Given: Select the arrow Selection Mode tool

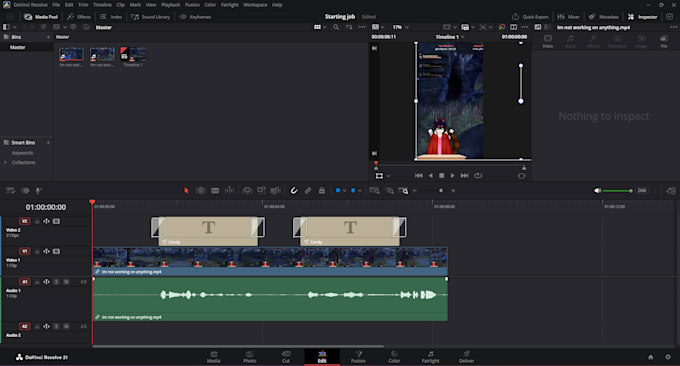Looking at the screenshot, I should tap(186, 190).
